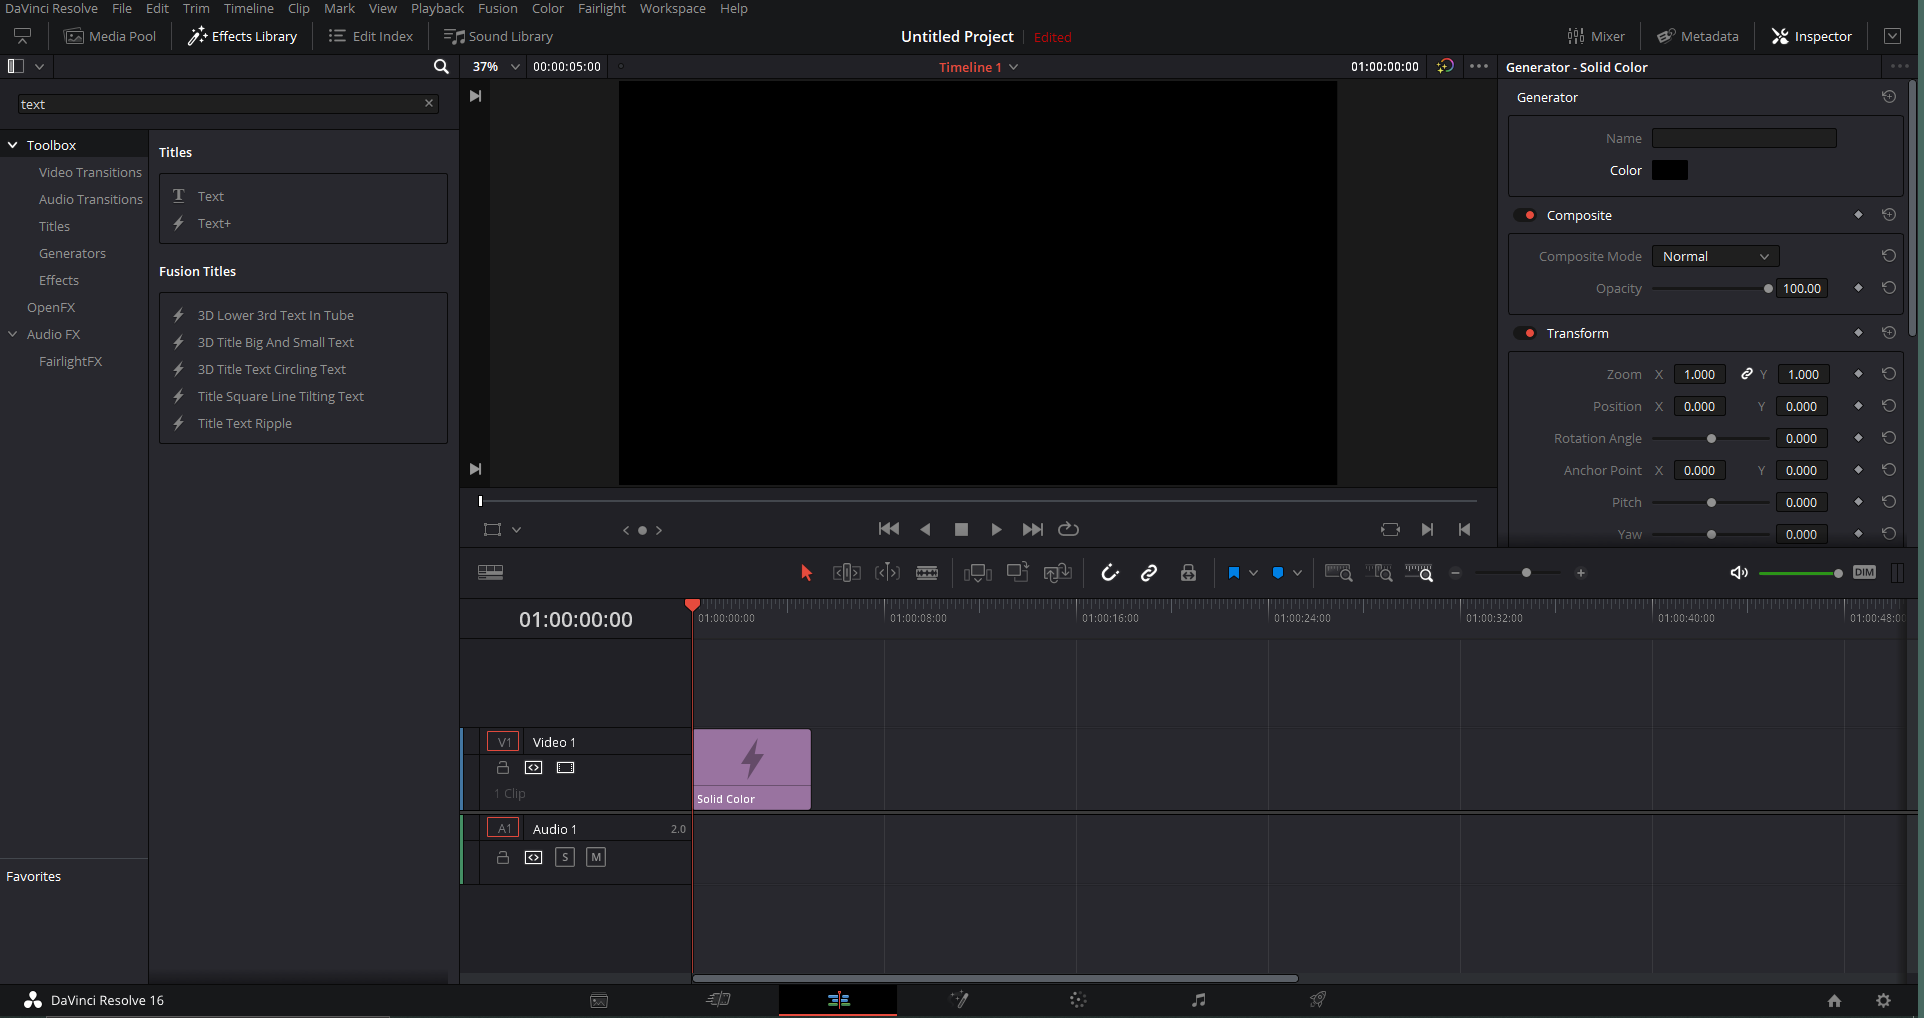The image size is (1924, 1018).
Task: Open the Fusion menu
Action: [x=498, y=8]
